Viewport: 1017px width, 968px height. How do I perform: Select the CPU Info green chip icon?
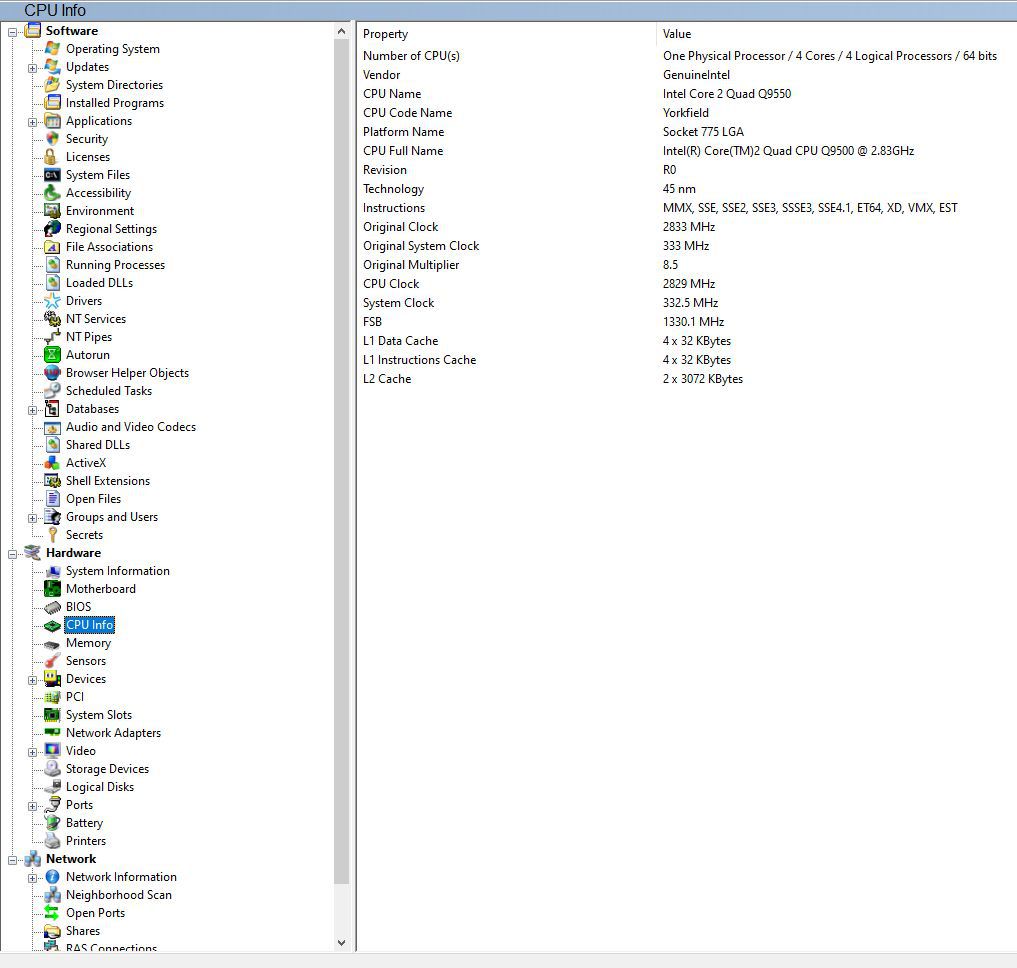coord(53,625)
